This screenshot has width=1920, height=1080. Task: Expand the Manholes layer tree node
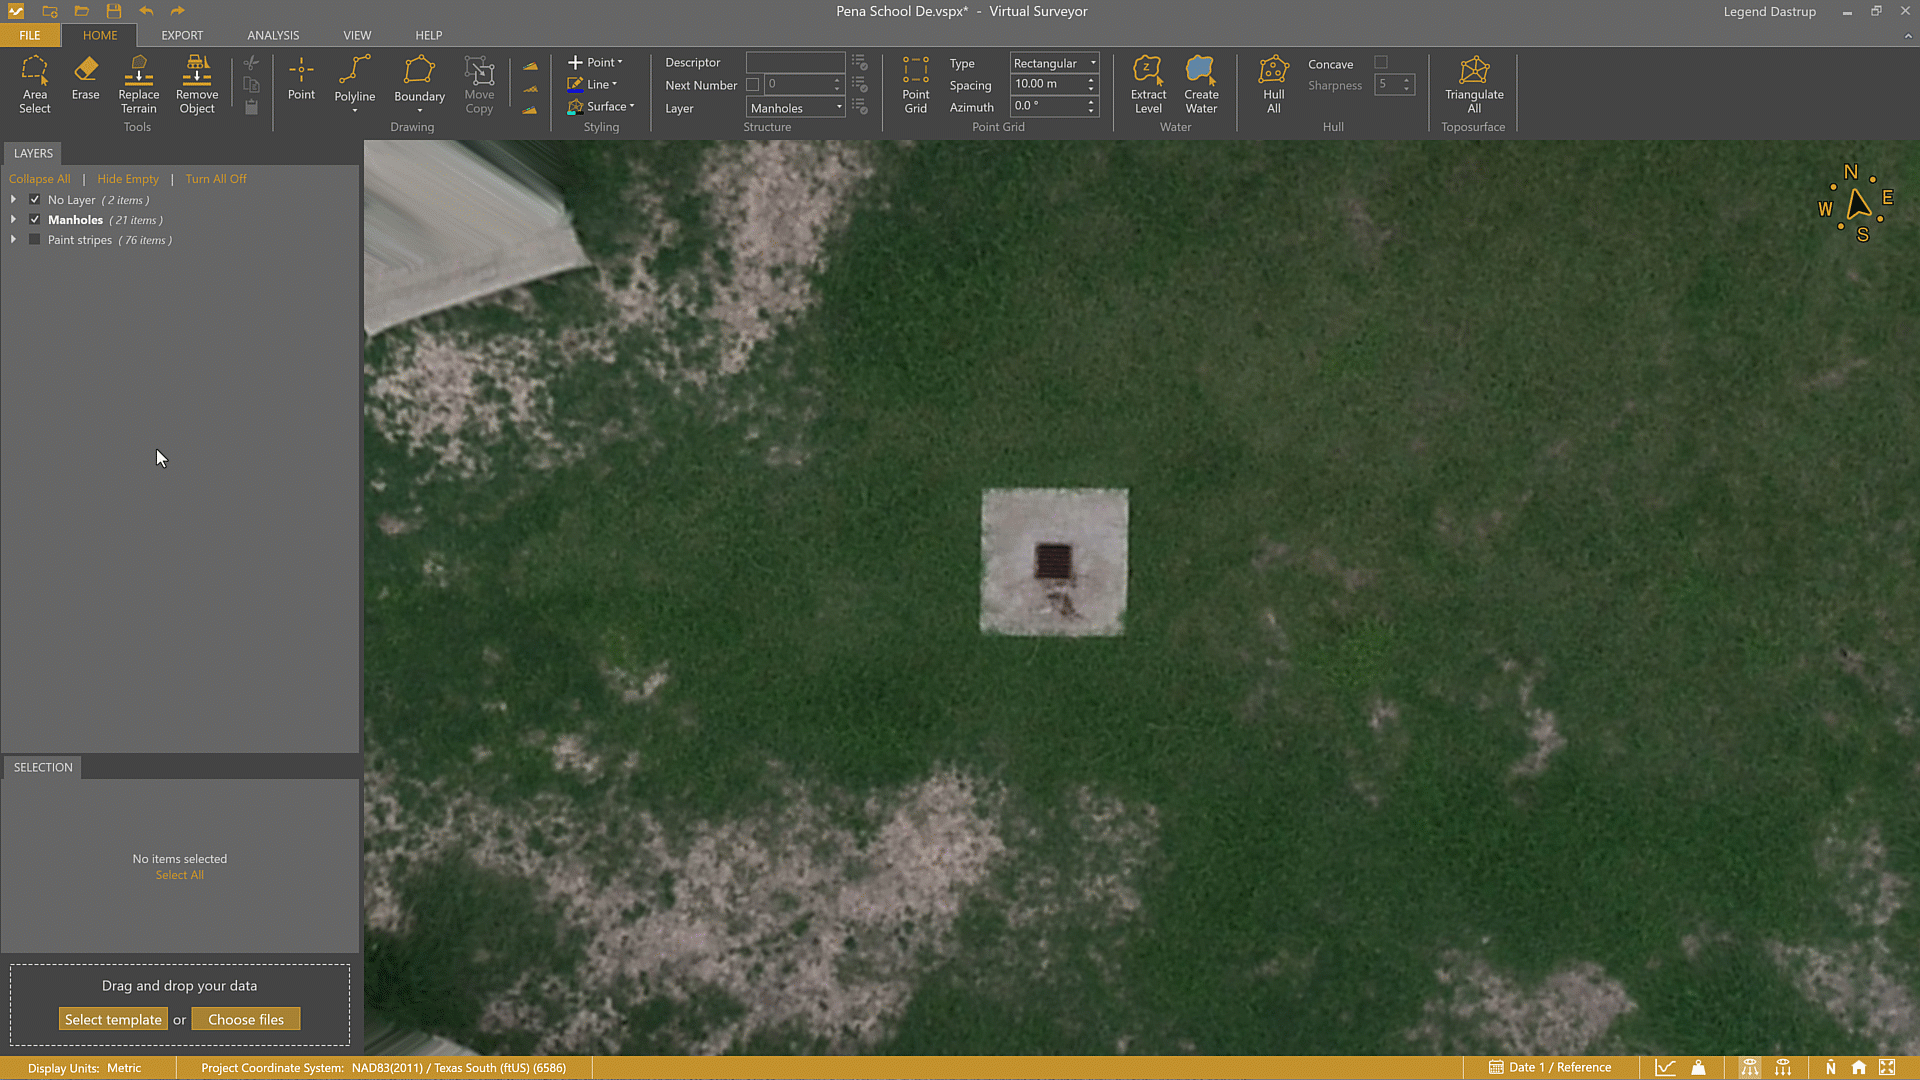pyautogui.click(x=13, y=219)
